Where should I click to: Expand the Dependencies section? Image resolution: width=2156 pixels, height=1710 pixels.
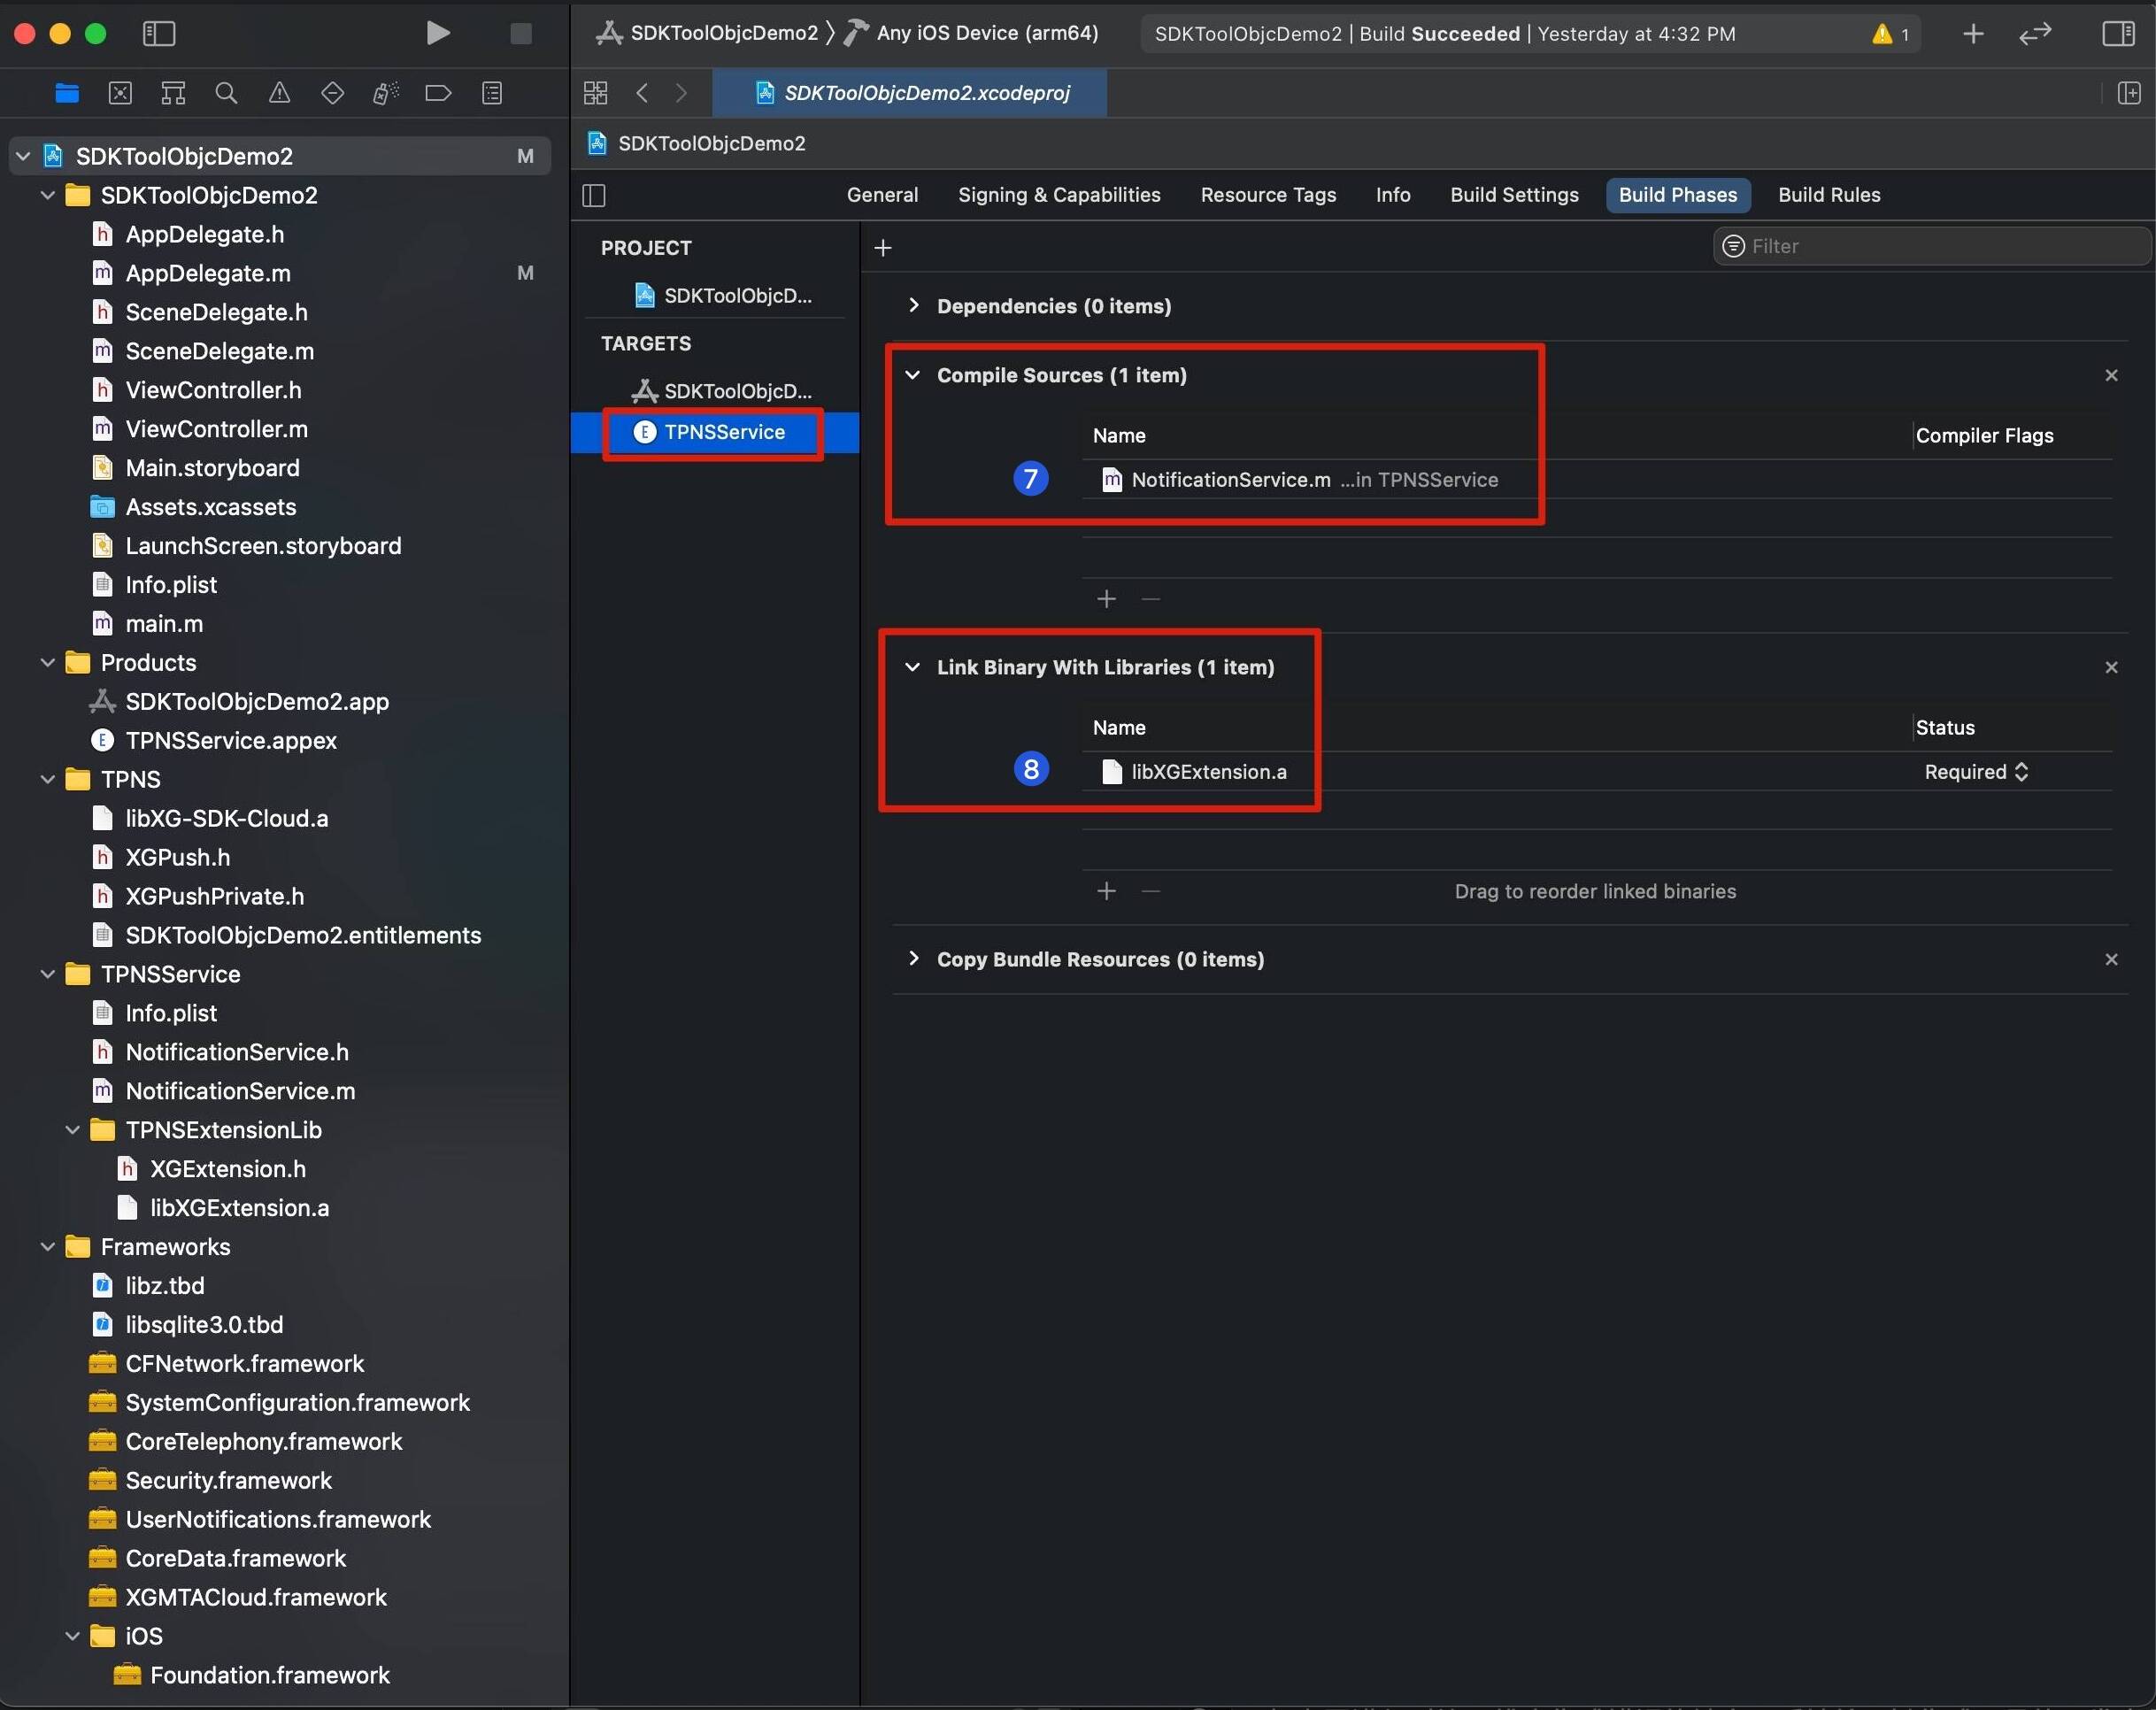click(912, 305)
